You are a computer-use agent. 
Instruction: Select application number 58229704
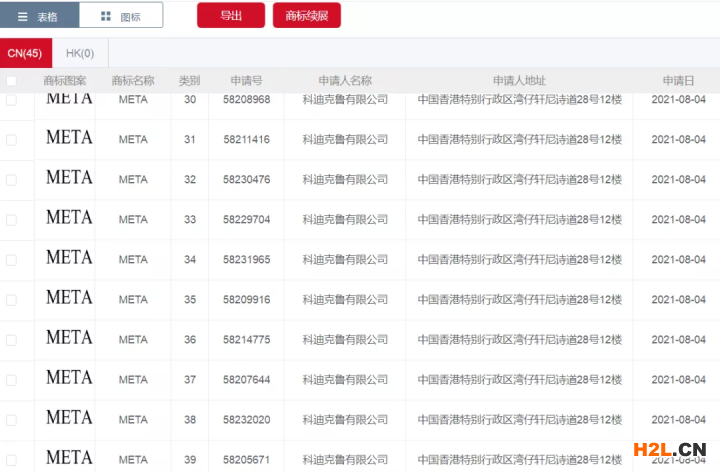[x=246, y=220]
